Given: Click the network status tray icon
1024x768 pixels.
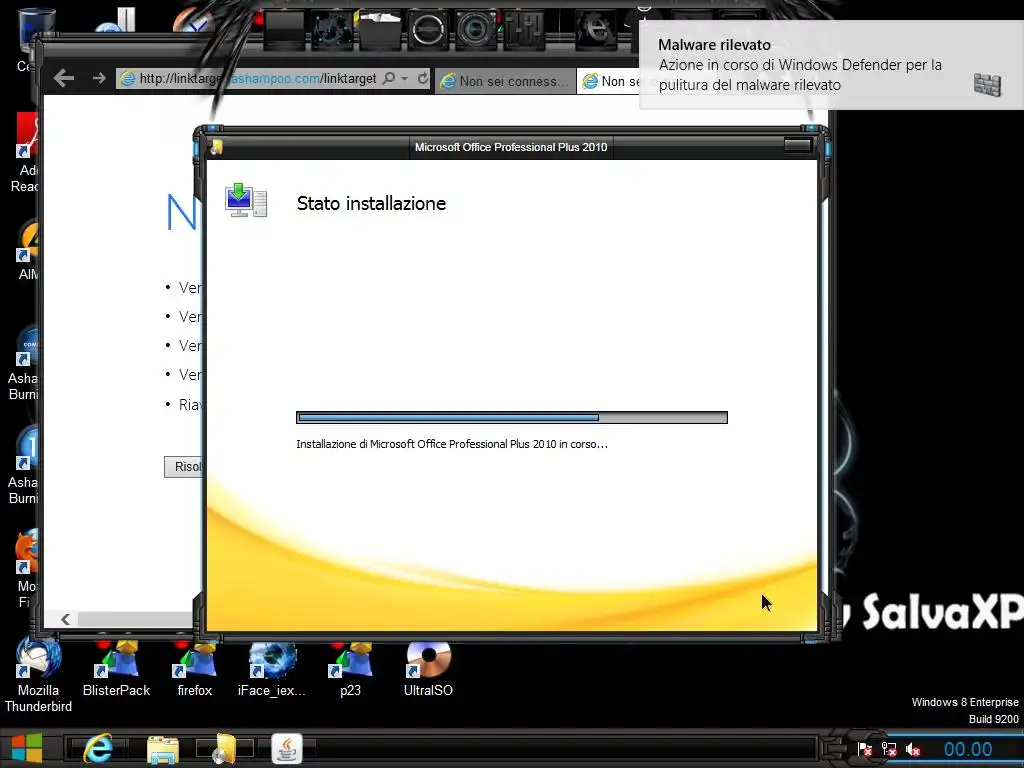Looking at the screenshot, I should [x=889, y=749].
